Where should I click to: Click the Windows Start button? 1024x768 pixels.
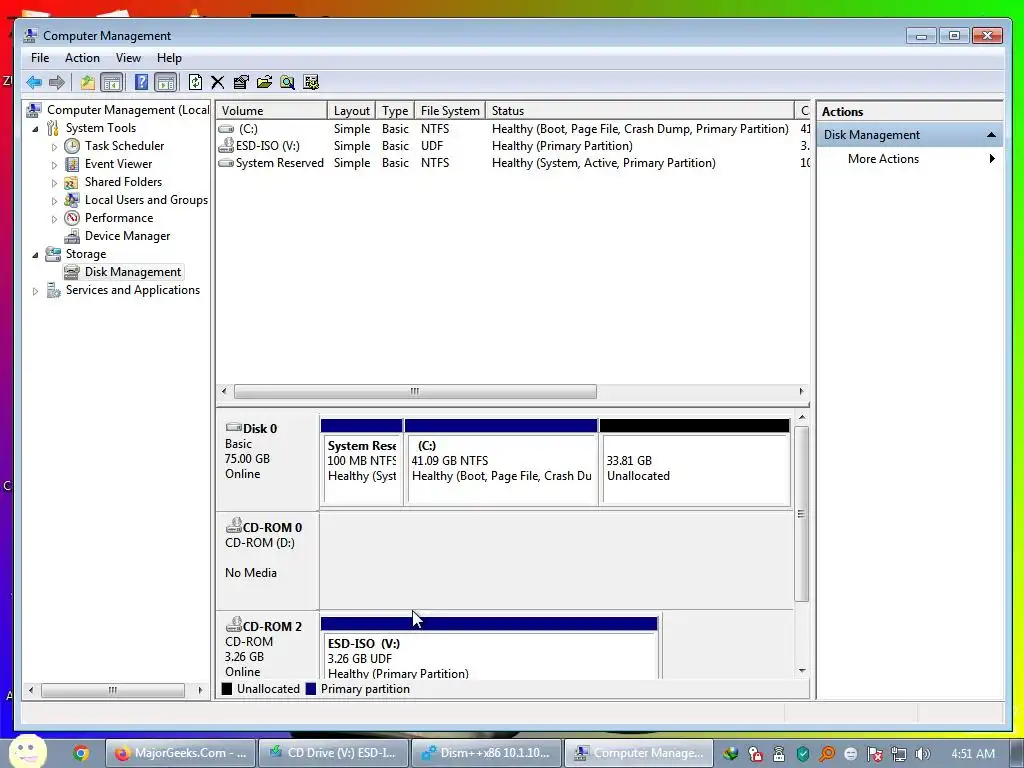tap(28, 752)
